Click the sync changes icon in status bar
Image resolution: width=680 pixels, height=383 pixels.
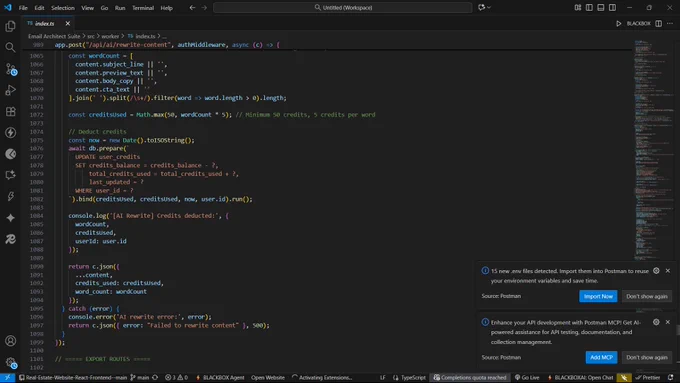(155, 377)
